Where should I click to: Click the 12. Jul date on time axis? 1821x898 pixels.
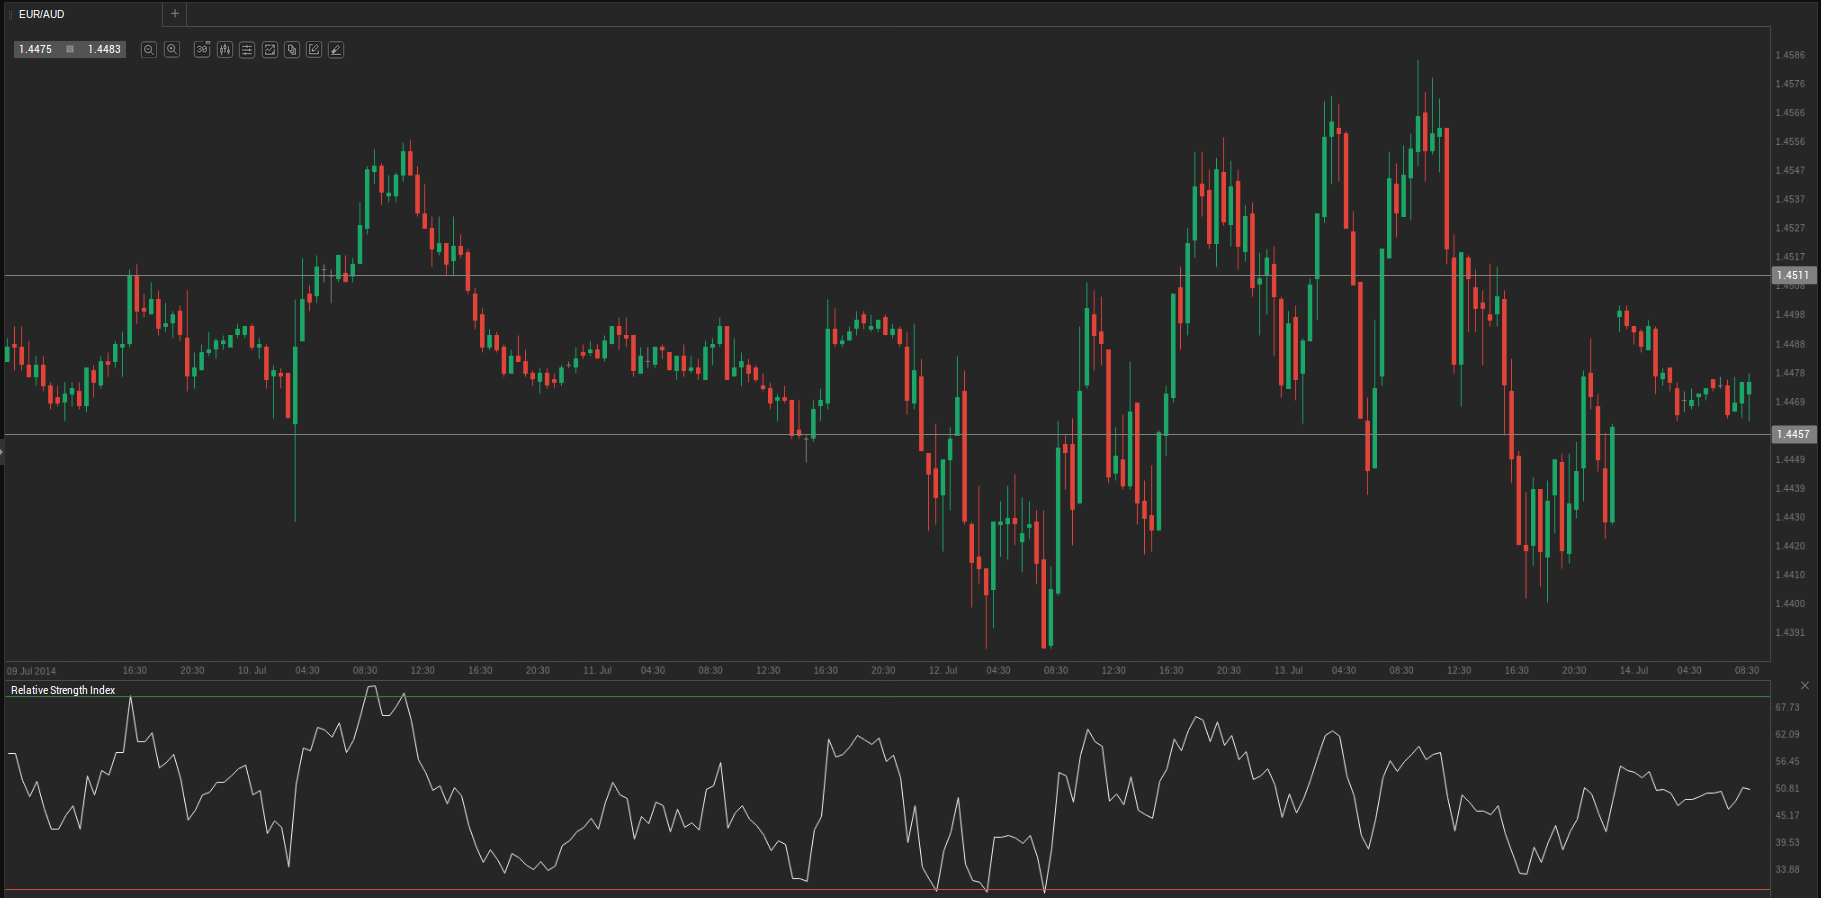point(942,670)
